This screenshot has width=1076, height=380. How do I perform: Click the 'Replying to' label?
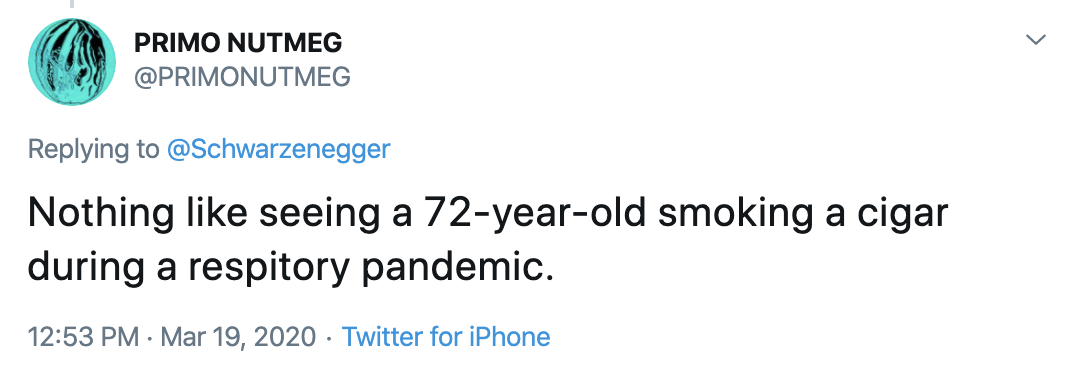tap(93, 150)
